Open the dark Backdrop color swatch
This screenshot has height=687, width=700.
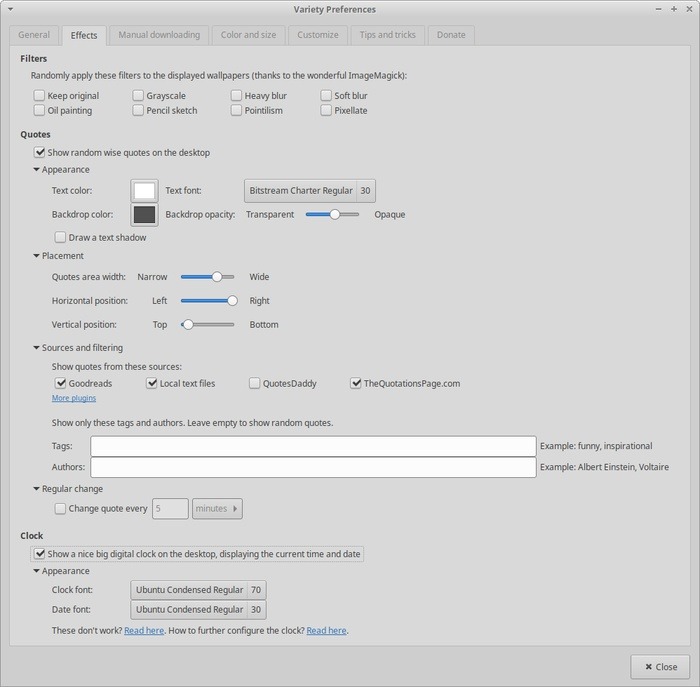tap(145, 215)
